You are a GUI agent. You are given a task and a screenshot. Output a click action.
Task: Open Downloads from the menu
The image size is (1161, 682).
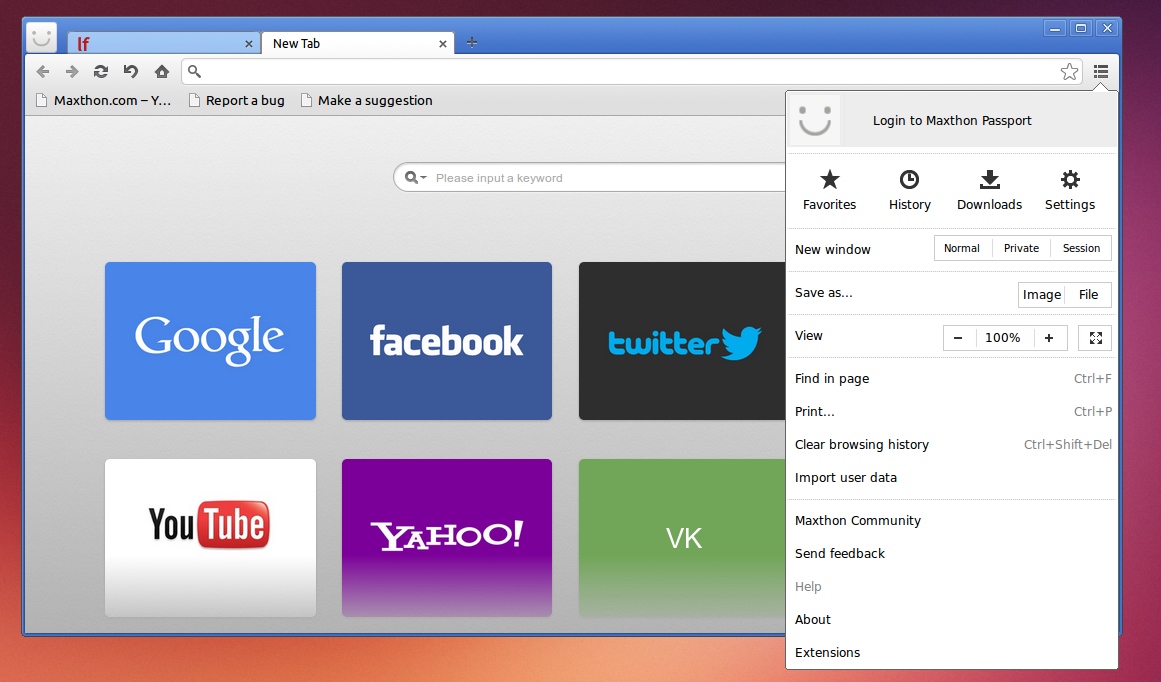point(989,190)
